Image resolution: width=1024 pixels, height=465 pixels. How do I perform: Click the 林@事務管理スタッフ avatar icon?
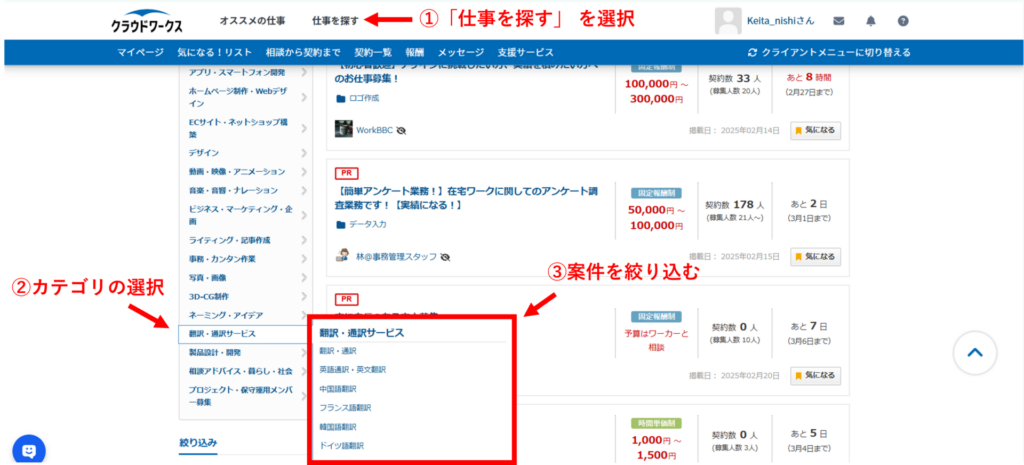(342, 256)
